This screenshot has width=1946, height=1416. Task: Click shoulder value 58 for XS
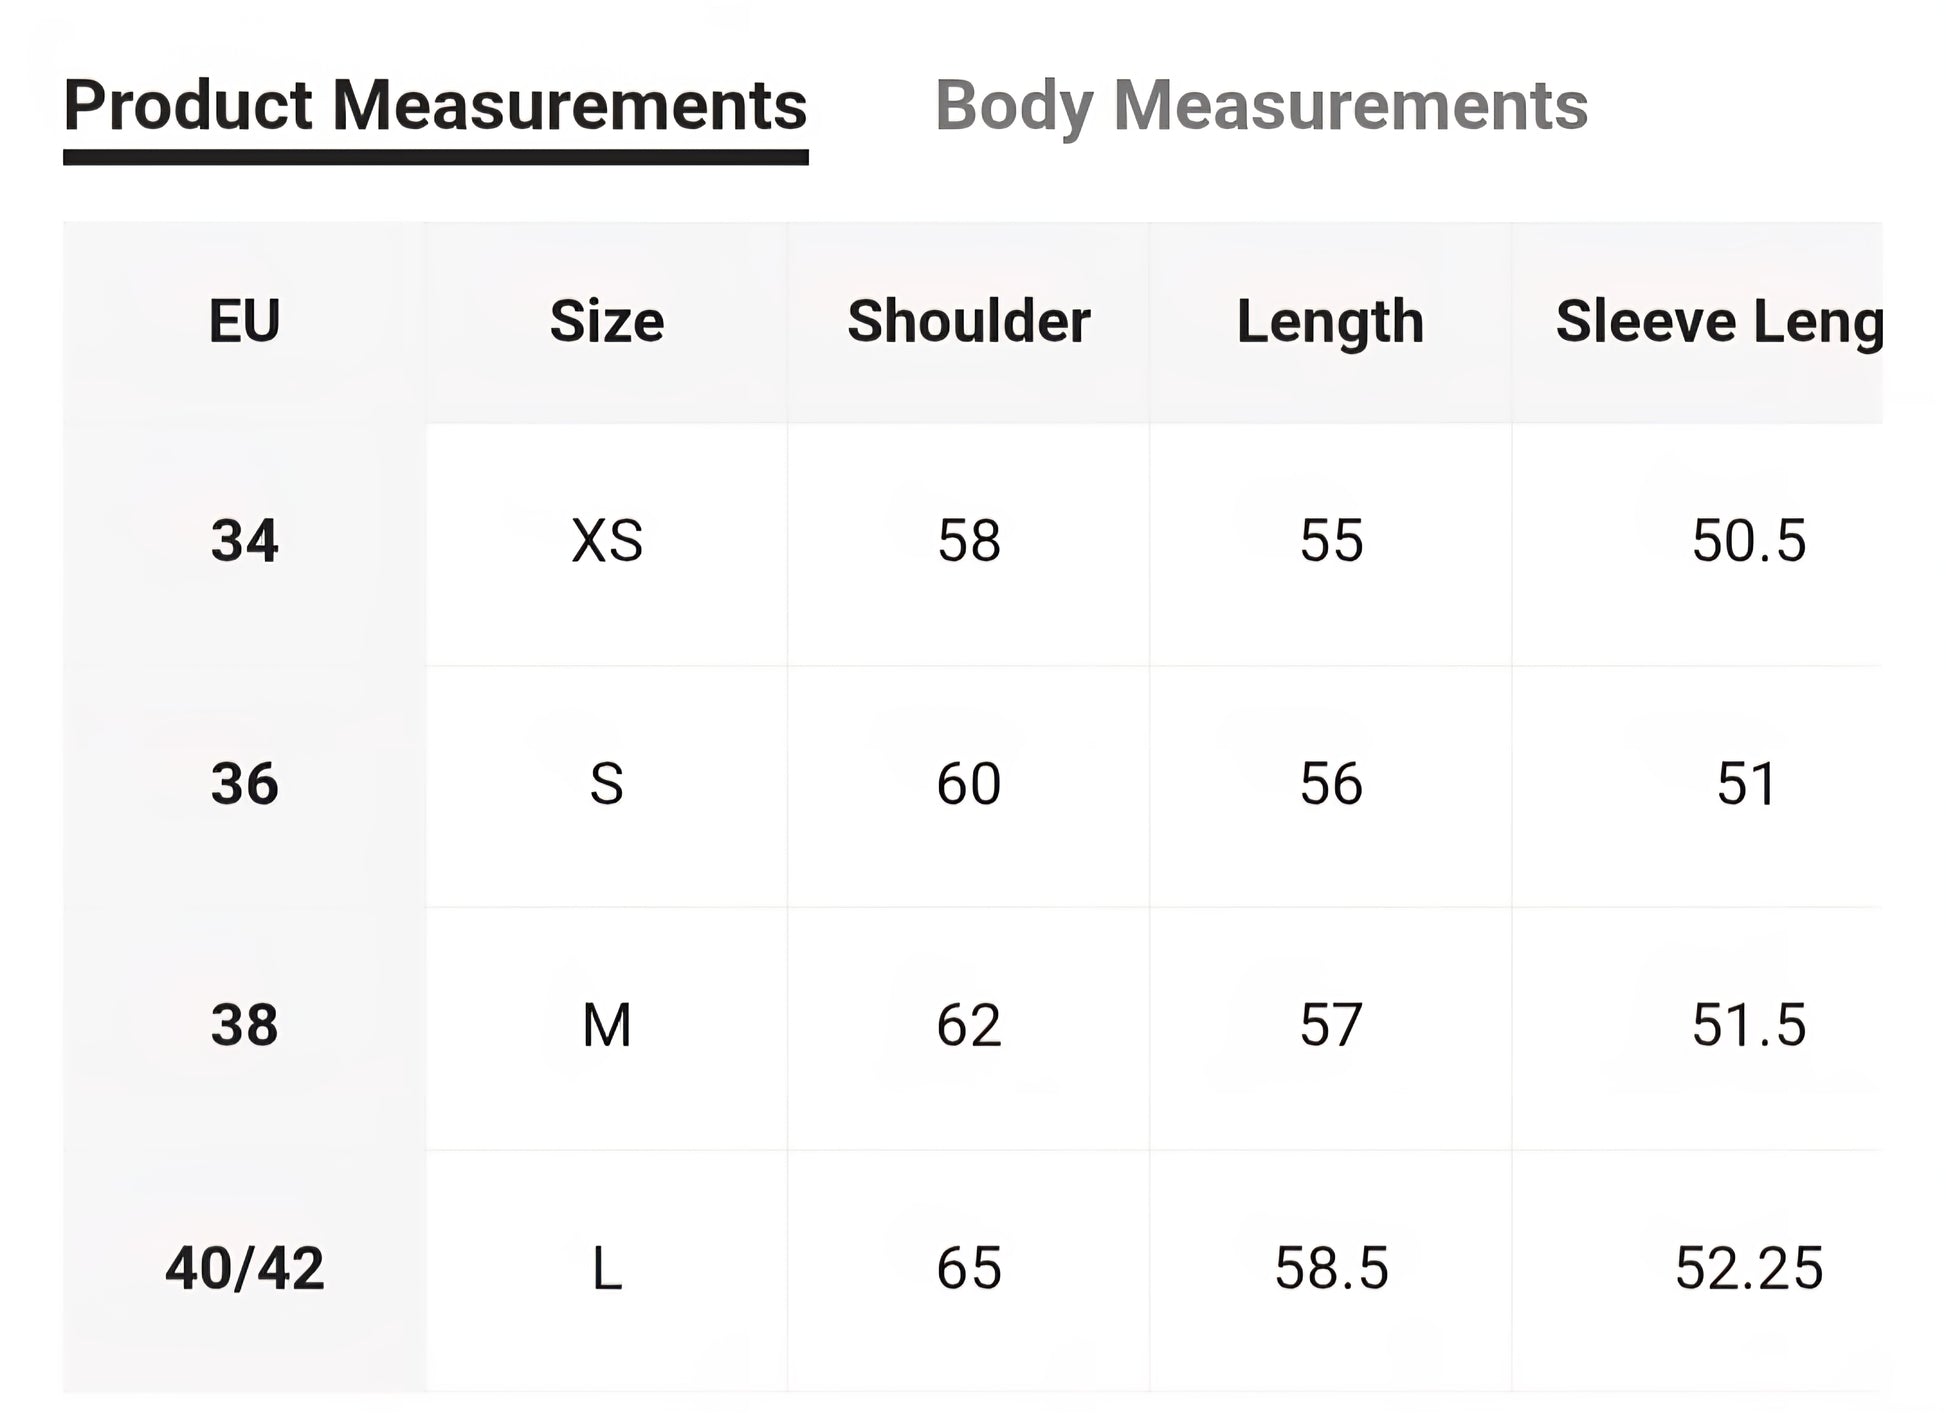(968, 542)
